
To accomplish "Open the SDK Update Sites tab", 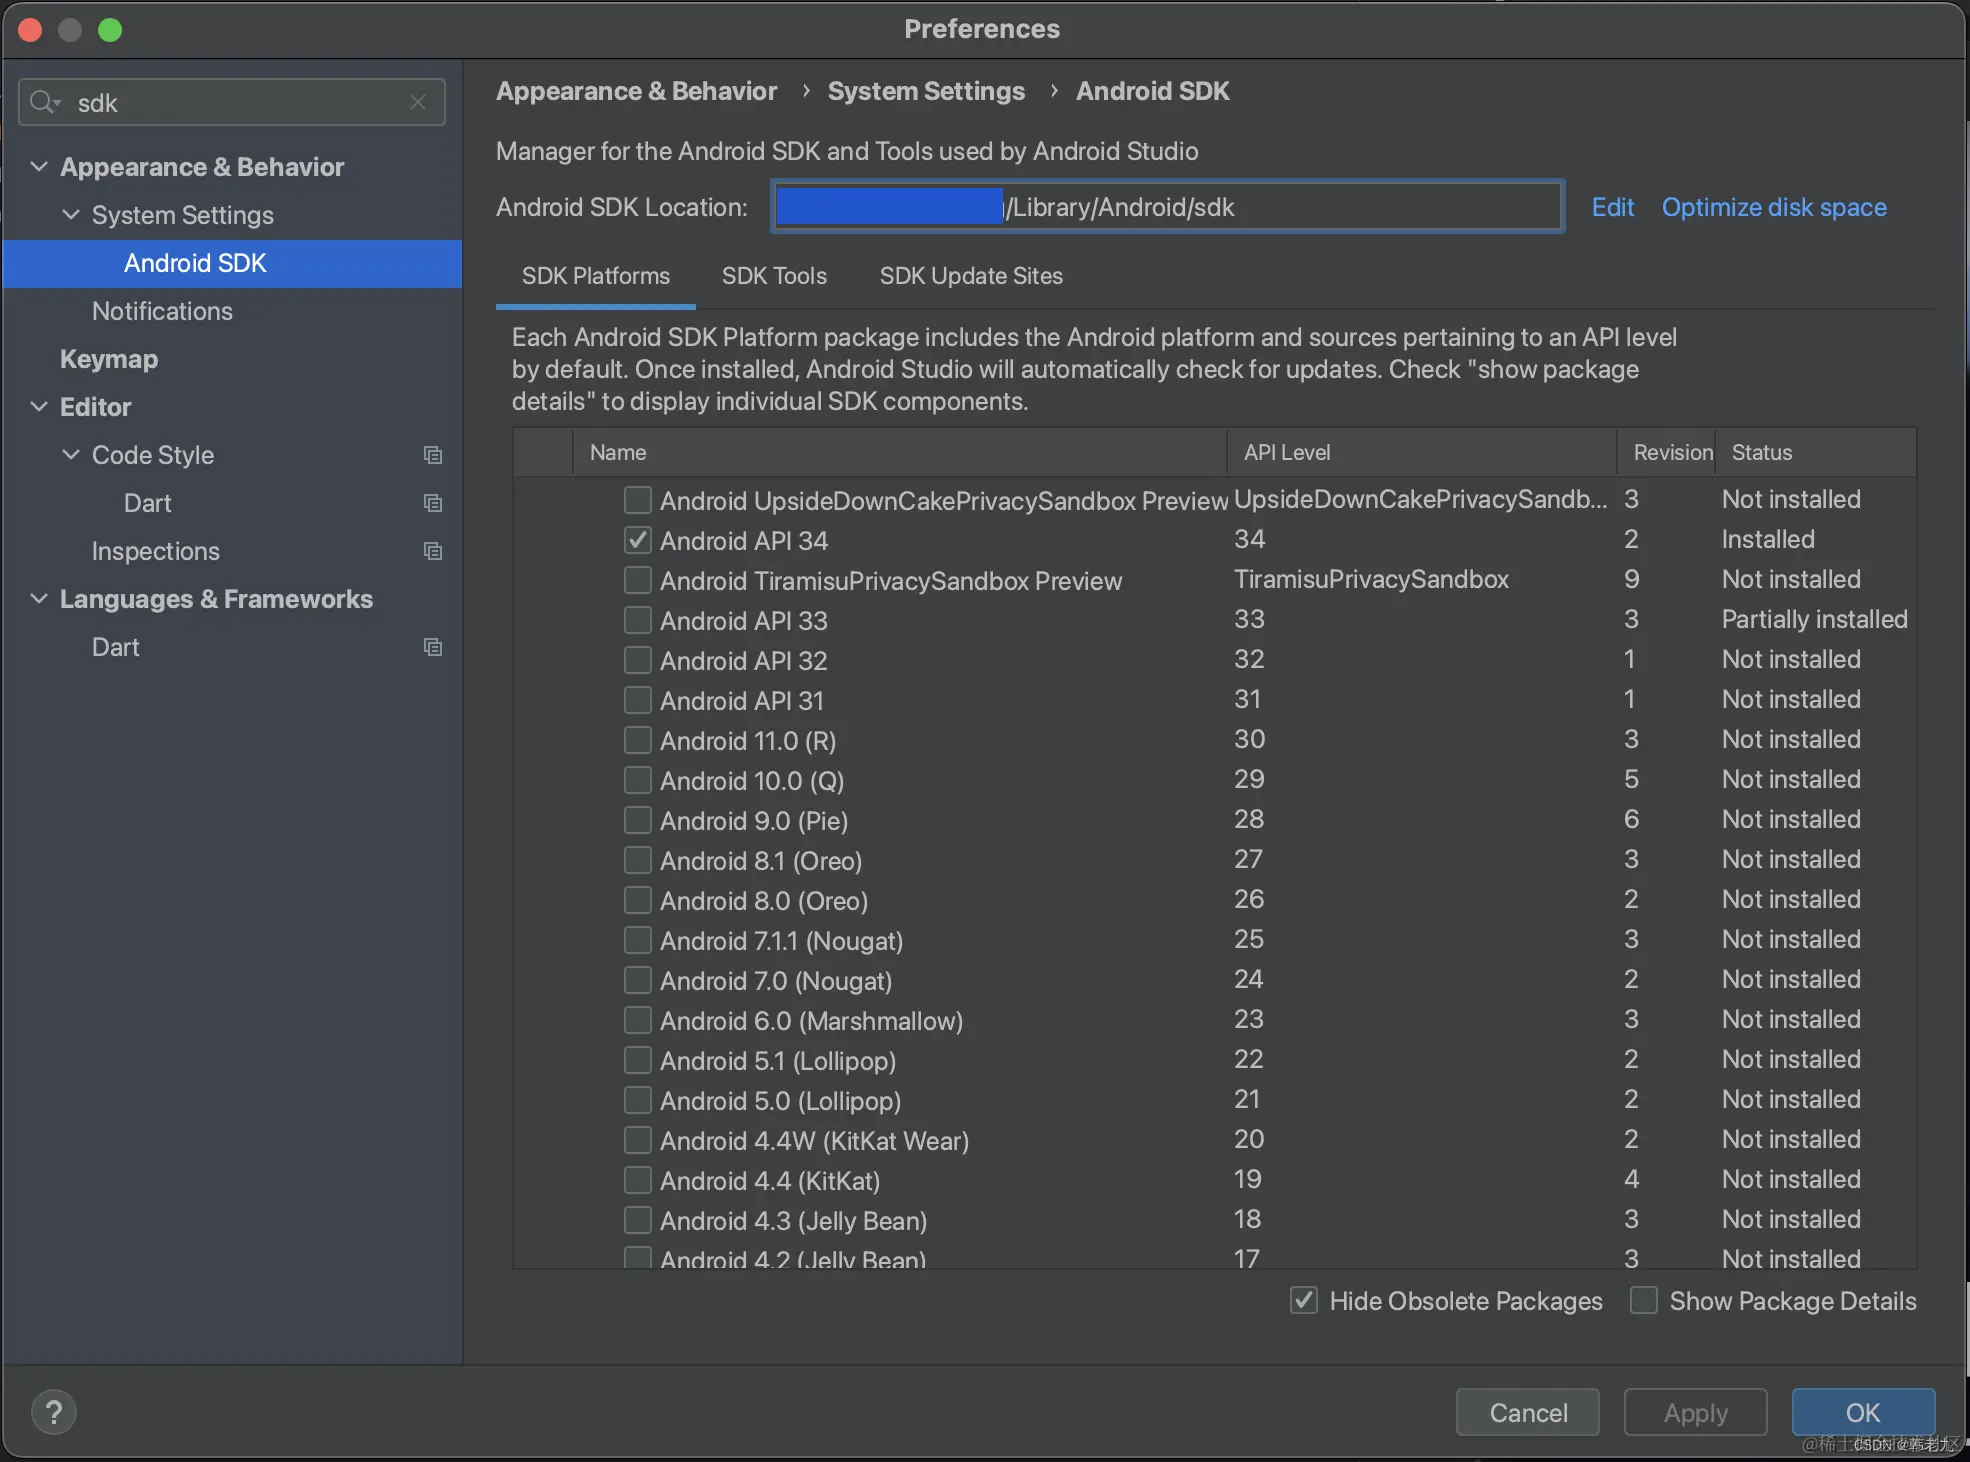I will pos(970,276).
